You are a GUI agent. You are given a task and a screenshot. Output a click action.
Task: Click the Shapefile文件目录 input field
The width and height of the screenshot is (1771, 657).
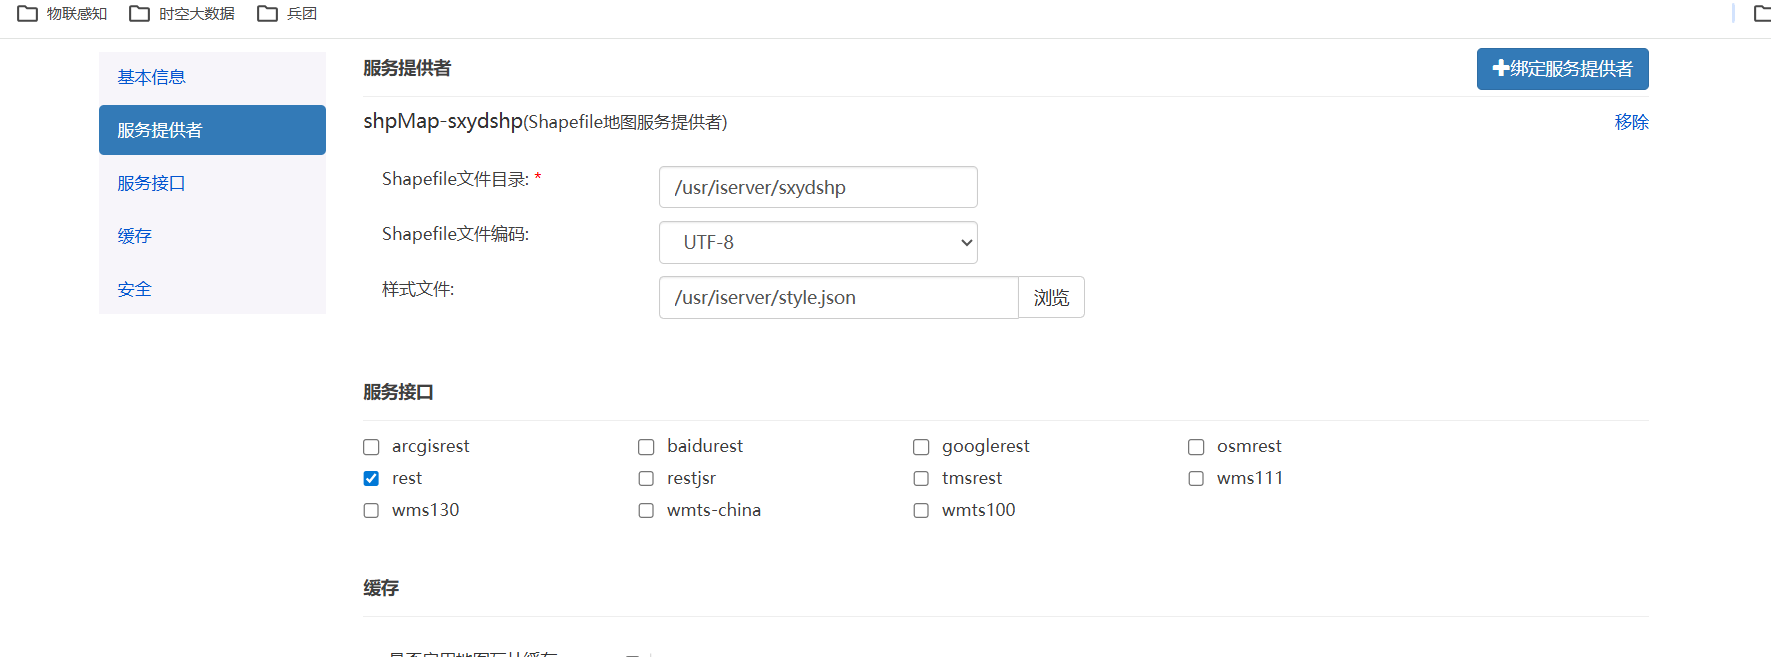click(x=818, y=188)
